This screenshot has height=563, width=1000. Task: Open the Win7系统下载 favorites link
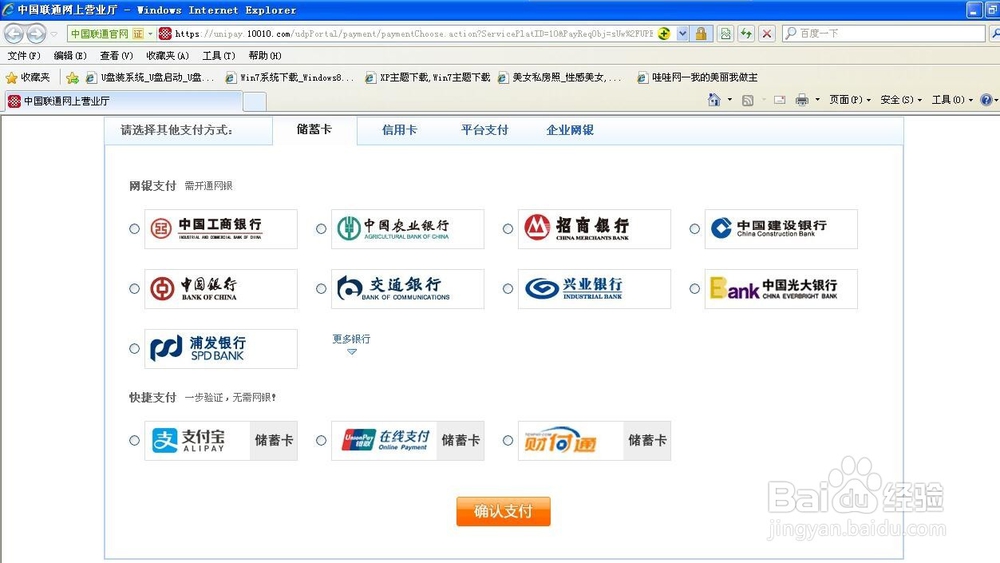coord(290,78)
